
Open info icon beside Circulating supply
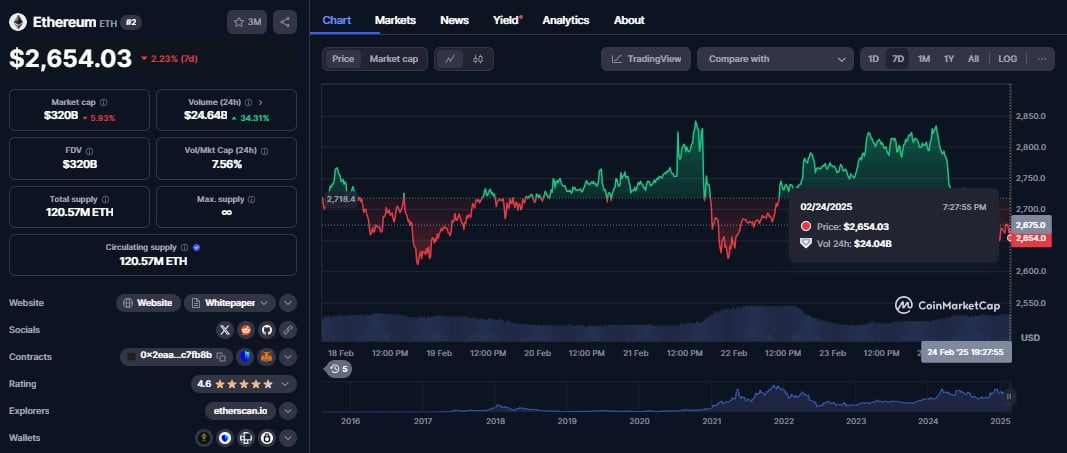184,248
